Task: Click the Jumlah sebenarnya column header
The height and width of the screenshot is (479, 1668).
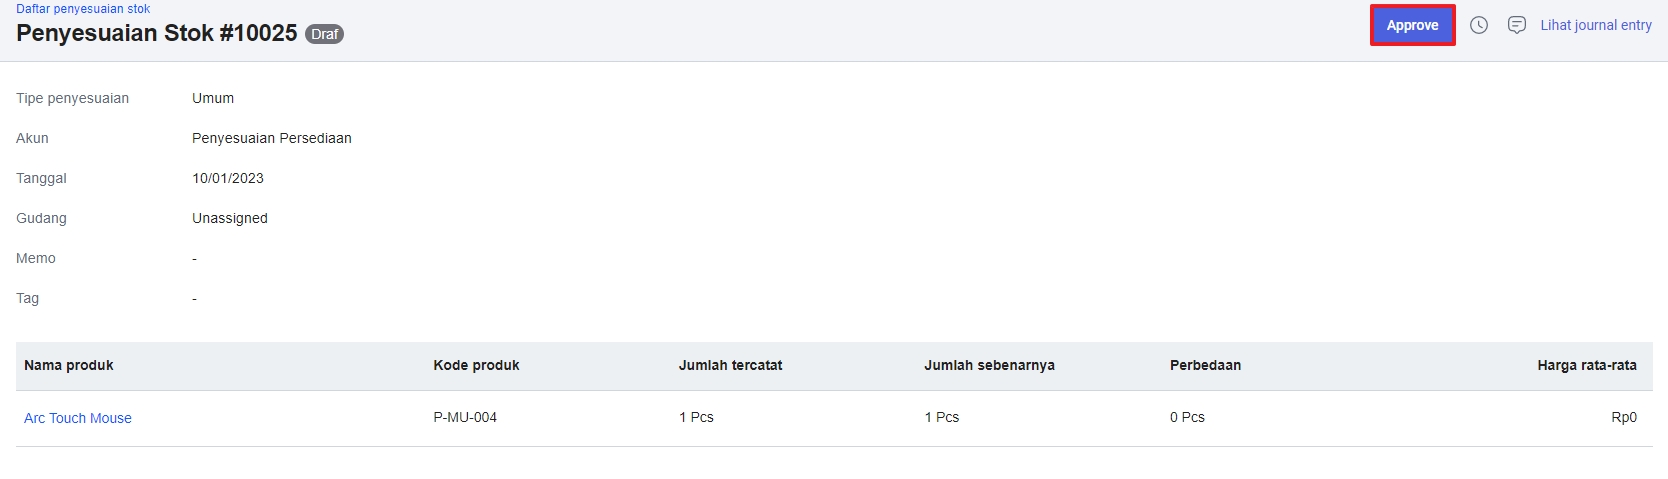Action: 989,366
